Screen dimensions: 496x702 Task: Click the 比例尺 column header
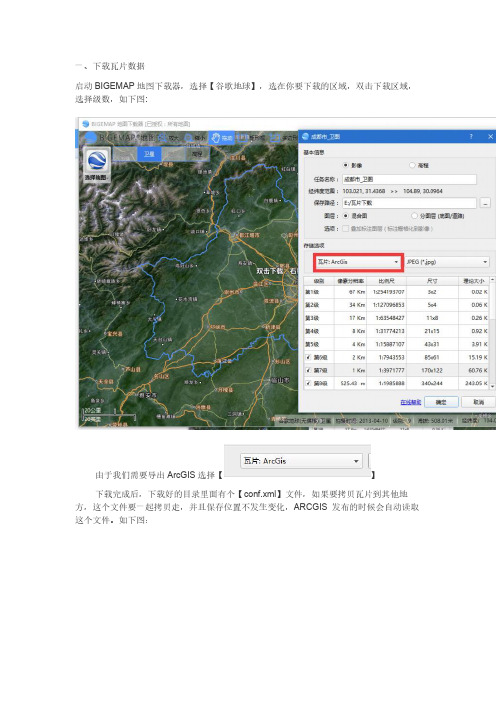387,281
